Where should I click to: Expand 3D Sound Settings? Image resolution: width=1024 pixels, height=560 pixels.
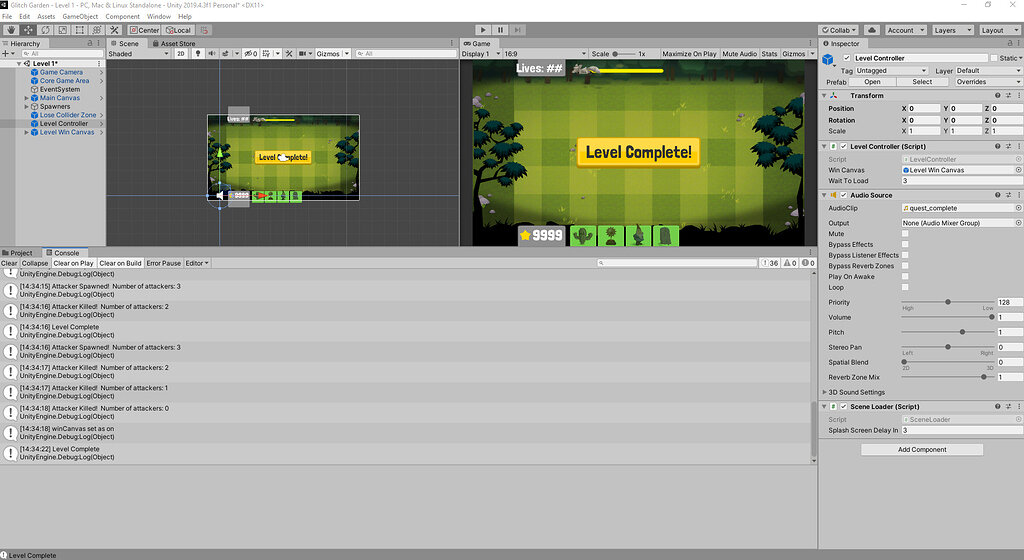[824, 392]
